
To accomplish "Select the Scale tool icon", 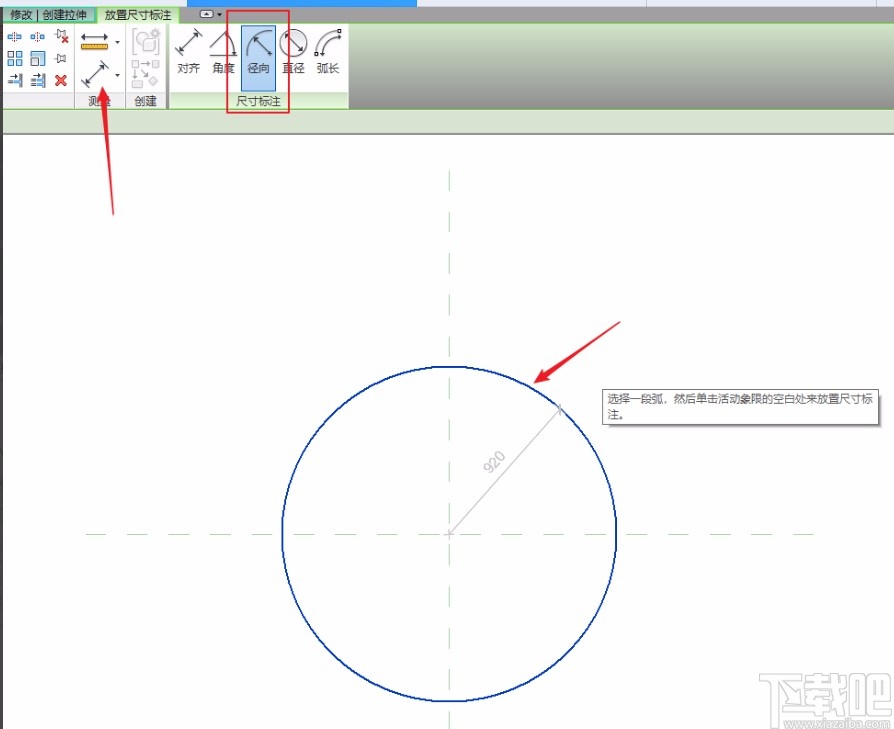I will (38, 59).
